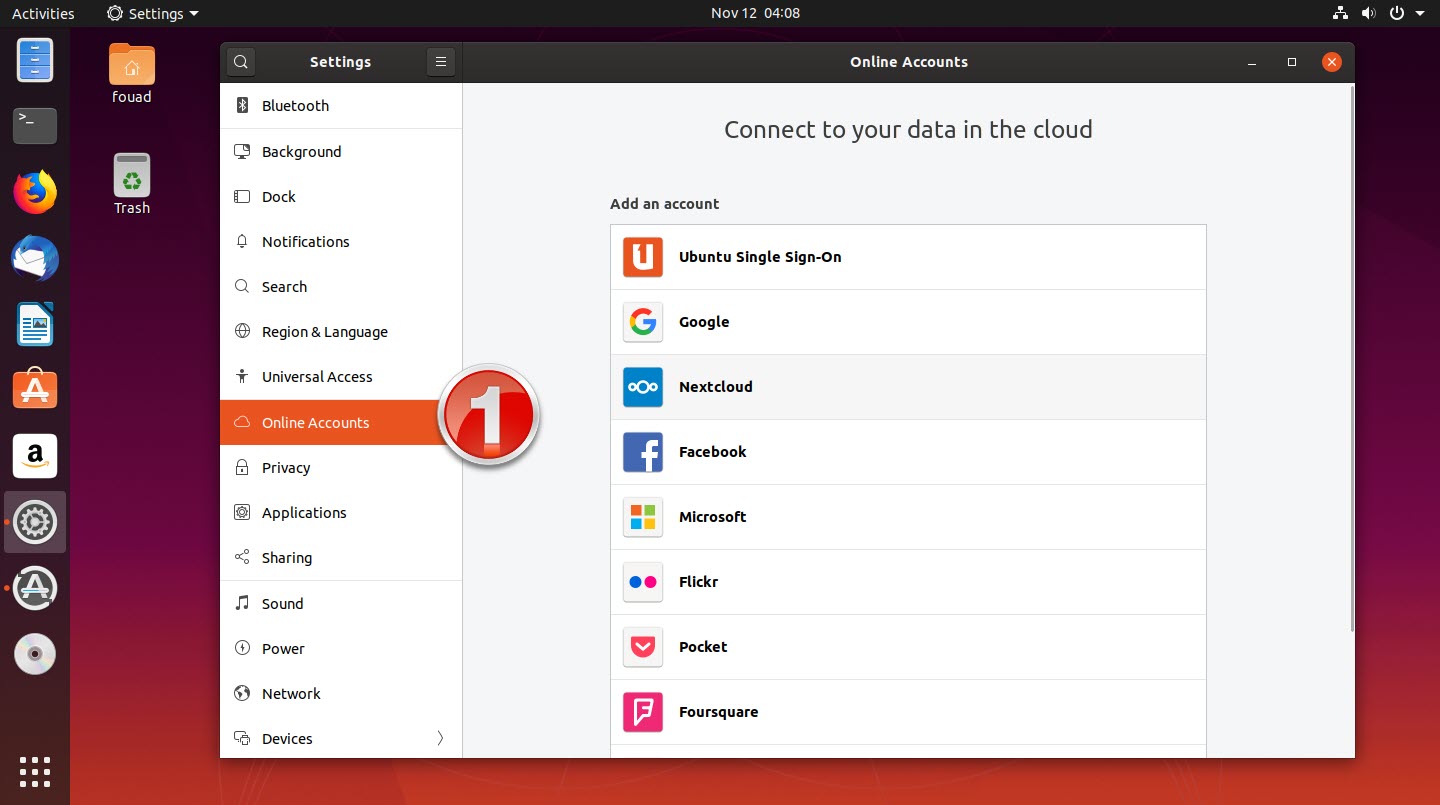Click the volume icon in top bar
This screenshot has width=1440, height=805.
(x=1368, y=13)
